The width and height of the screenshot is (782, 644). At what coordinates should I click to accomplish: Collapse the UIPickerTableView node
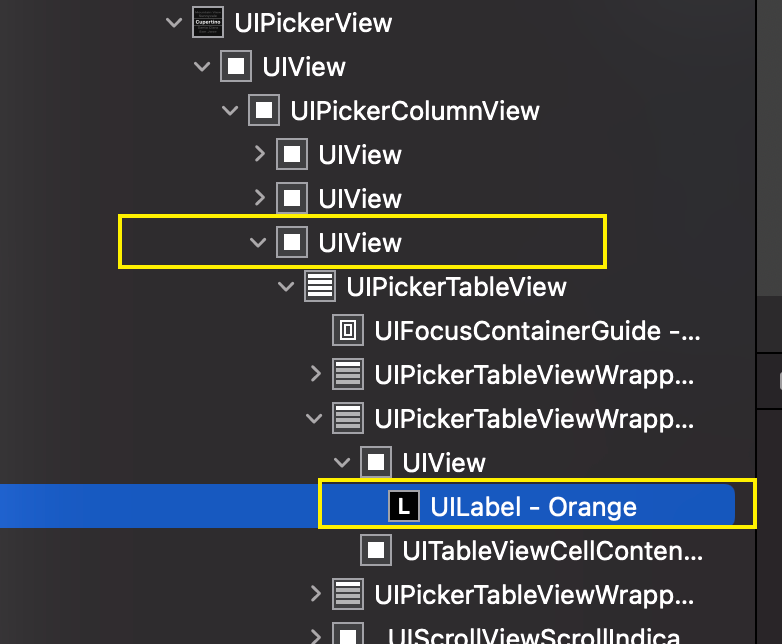tap(288, 287)
